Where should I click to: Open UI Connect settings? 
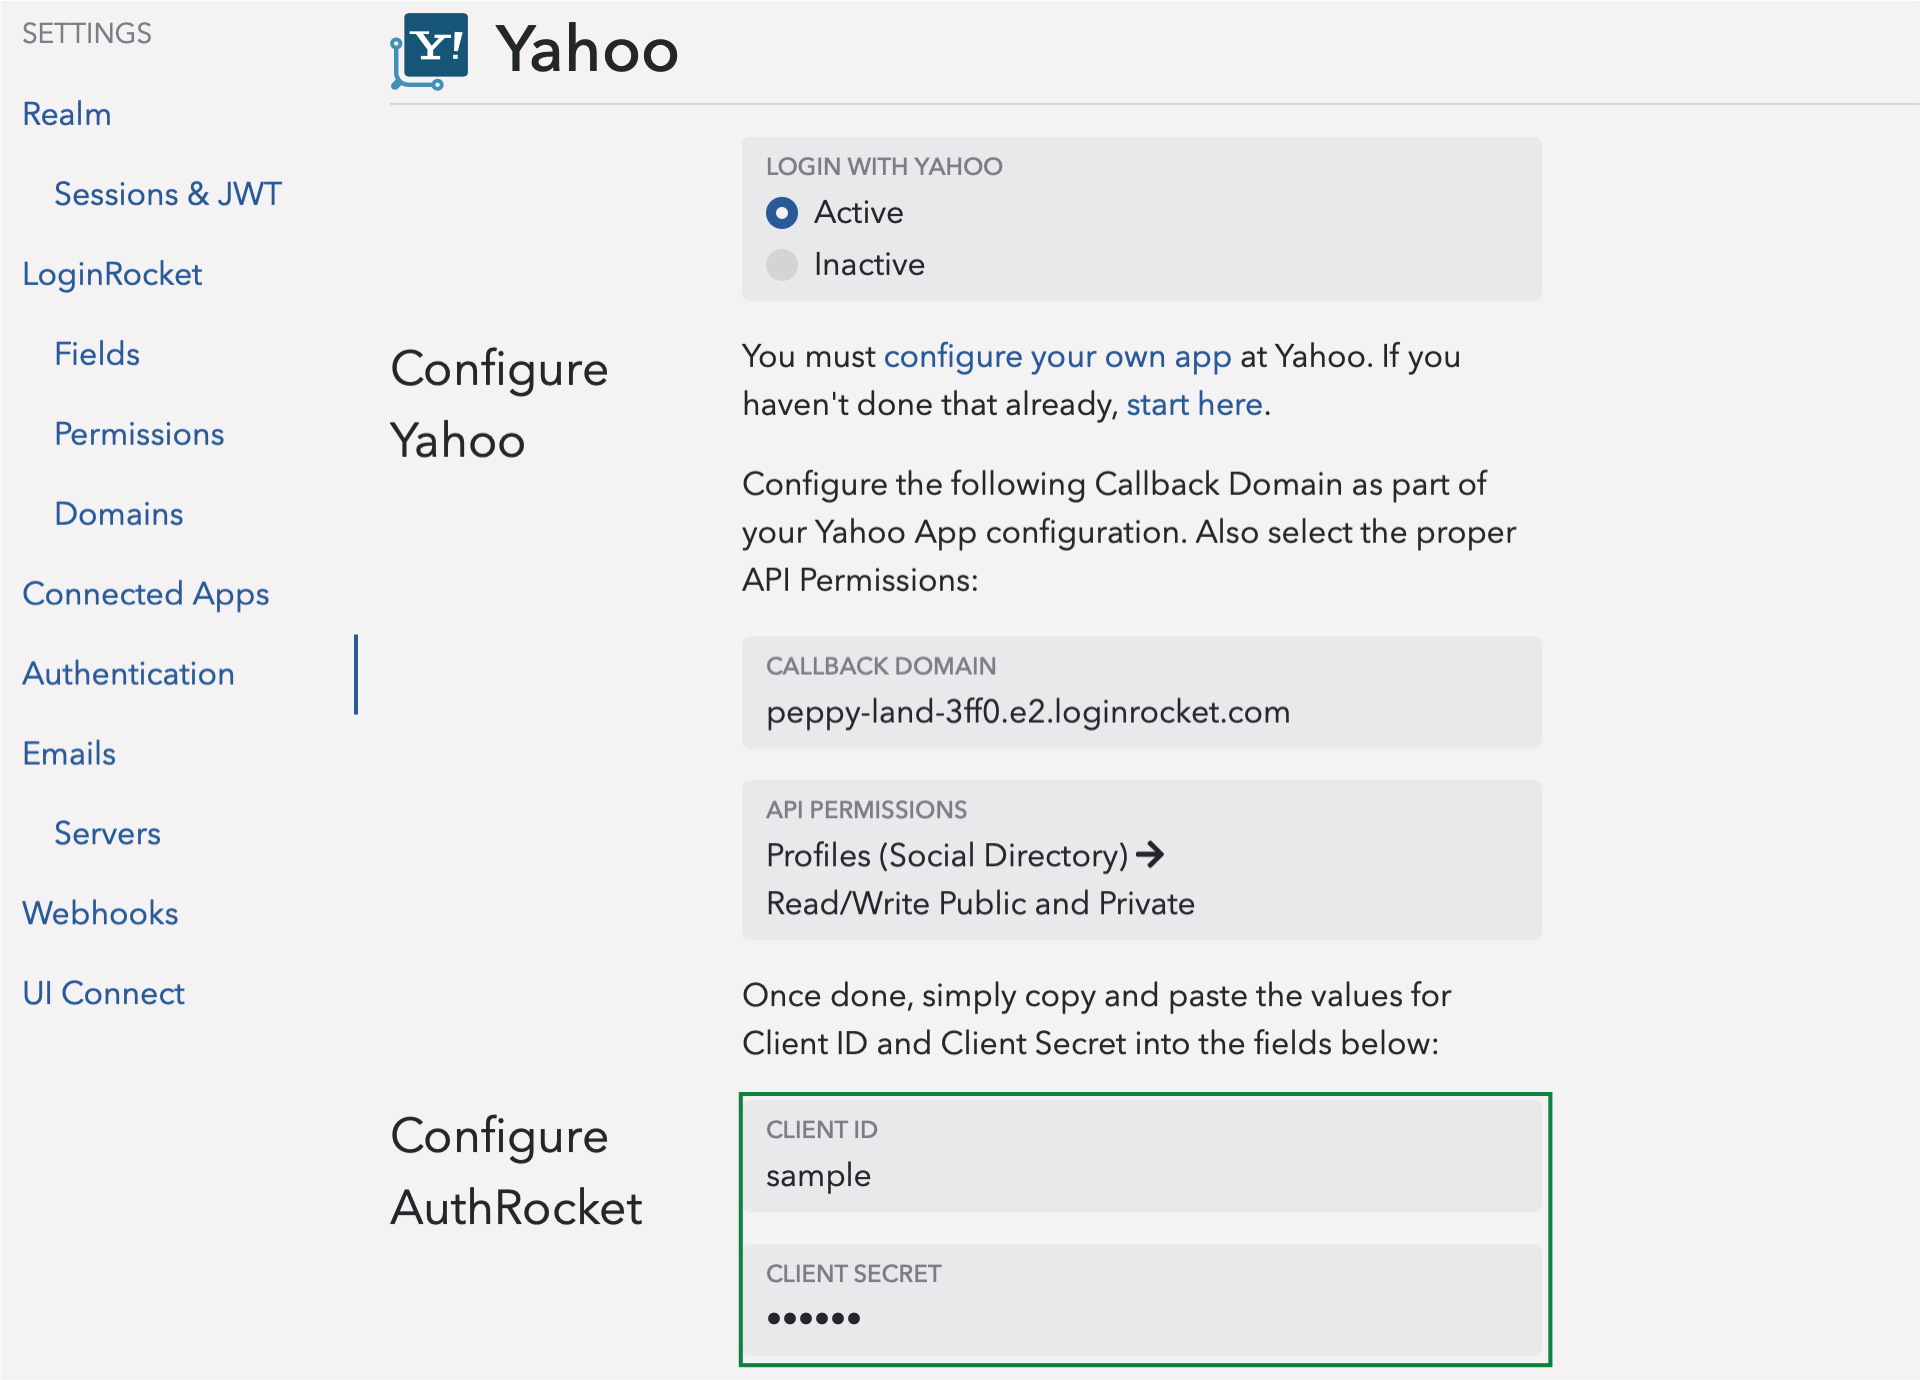(x=103, y=994)
